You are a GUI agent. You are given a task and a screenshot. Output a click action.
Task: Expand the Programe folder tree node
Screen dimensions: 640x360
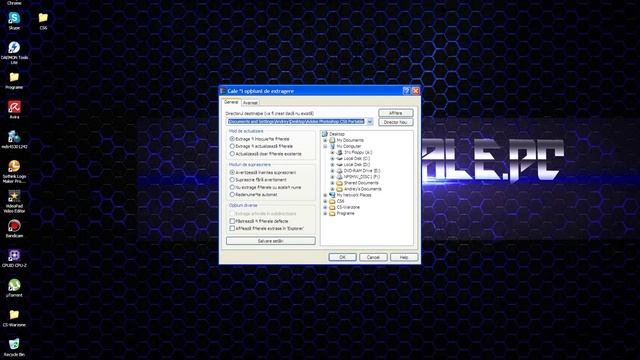[325, 213]
